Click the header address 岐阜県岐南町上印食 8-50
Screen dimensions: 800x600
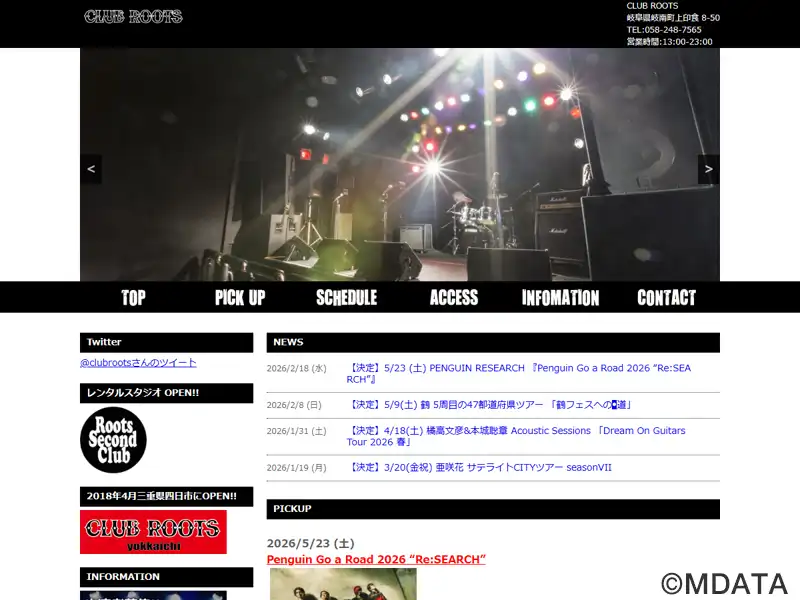(673, 18)
